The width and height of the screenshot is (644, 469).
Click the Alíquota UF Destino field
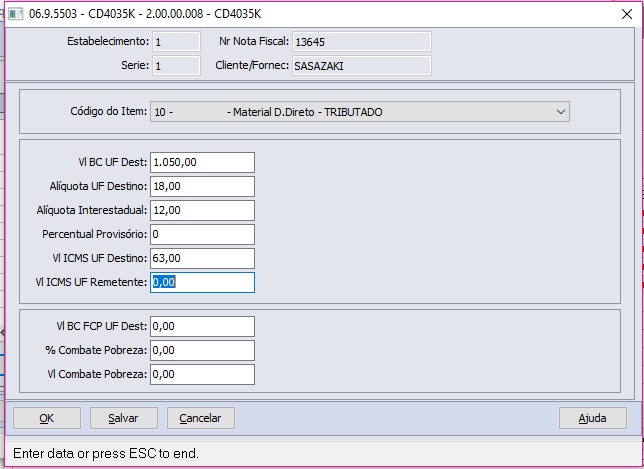[x=202, y=187]
